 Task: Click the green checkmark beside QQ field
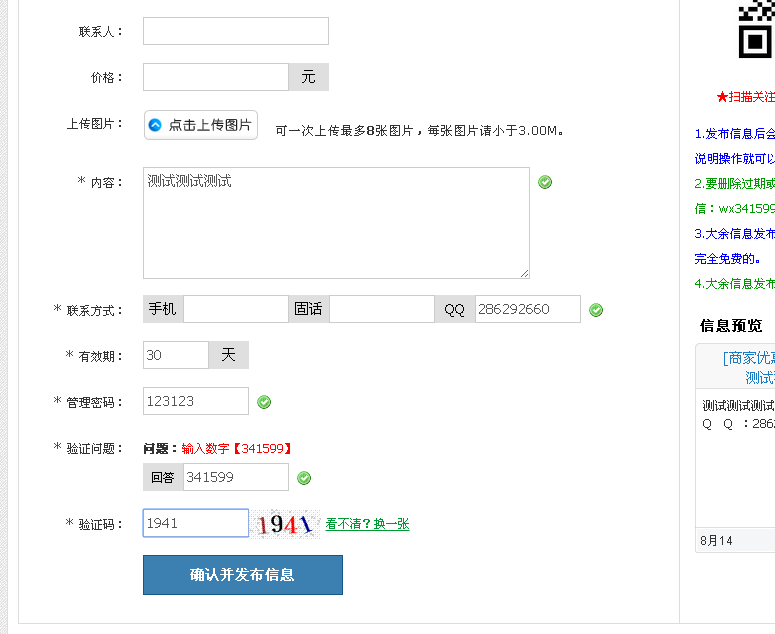coord(596,310)
